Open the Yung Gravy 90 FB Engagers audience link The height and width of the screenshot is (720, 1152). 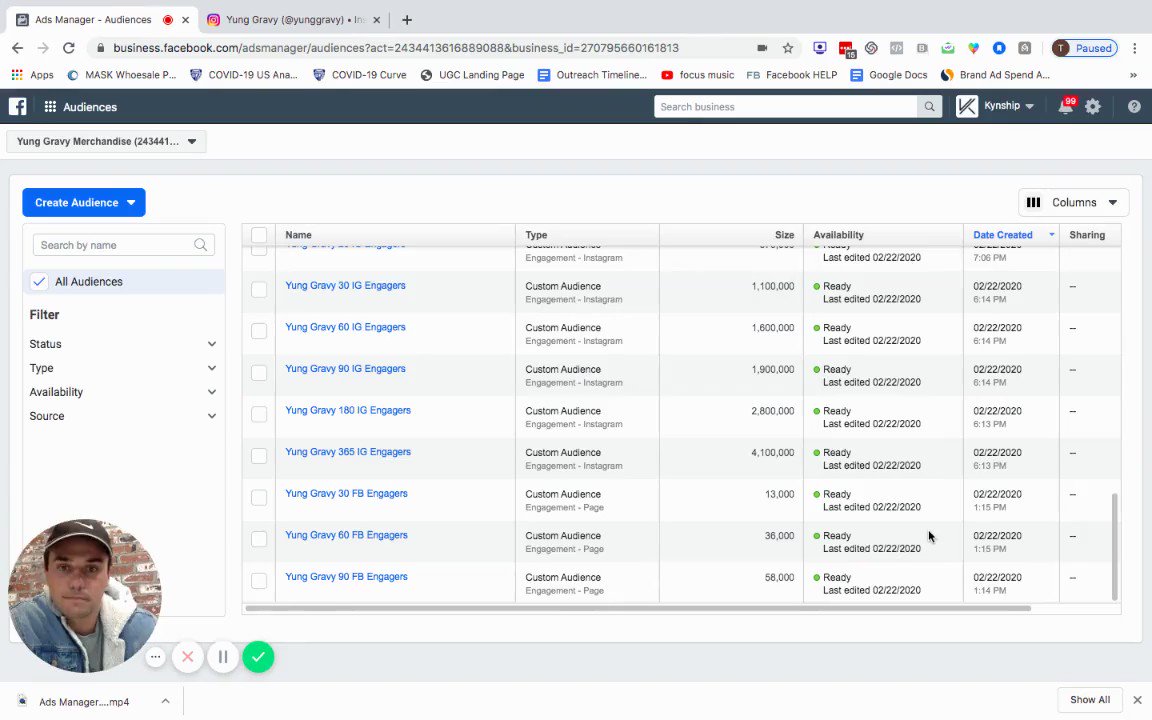(346, 577)
